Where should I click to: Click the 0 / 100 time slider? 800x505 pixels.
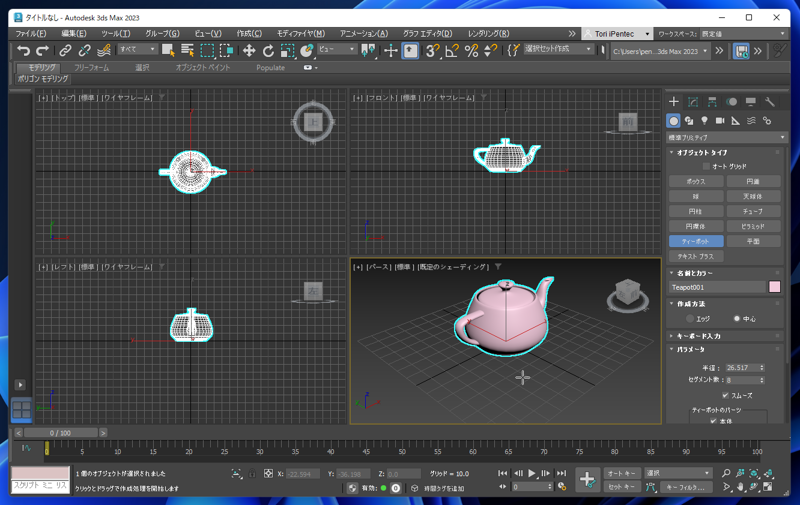[x=61, y=433]
